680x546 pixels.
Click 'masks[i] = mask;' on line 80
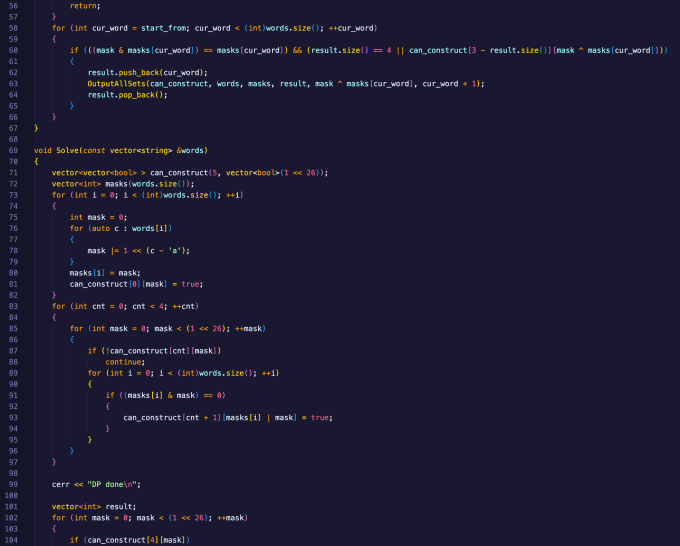pyautogui.click(x=105, y=273)
